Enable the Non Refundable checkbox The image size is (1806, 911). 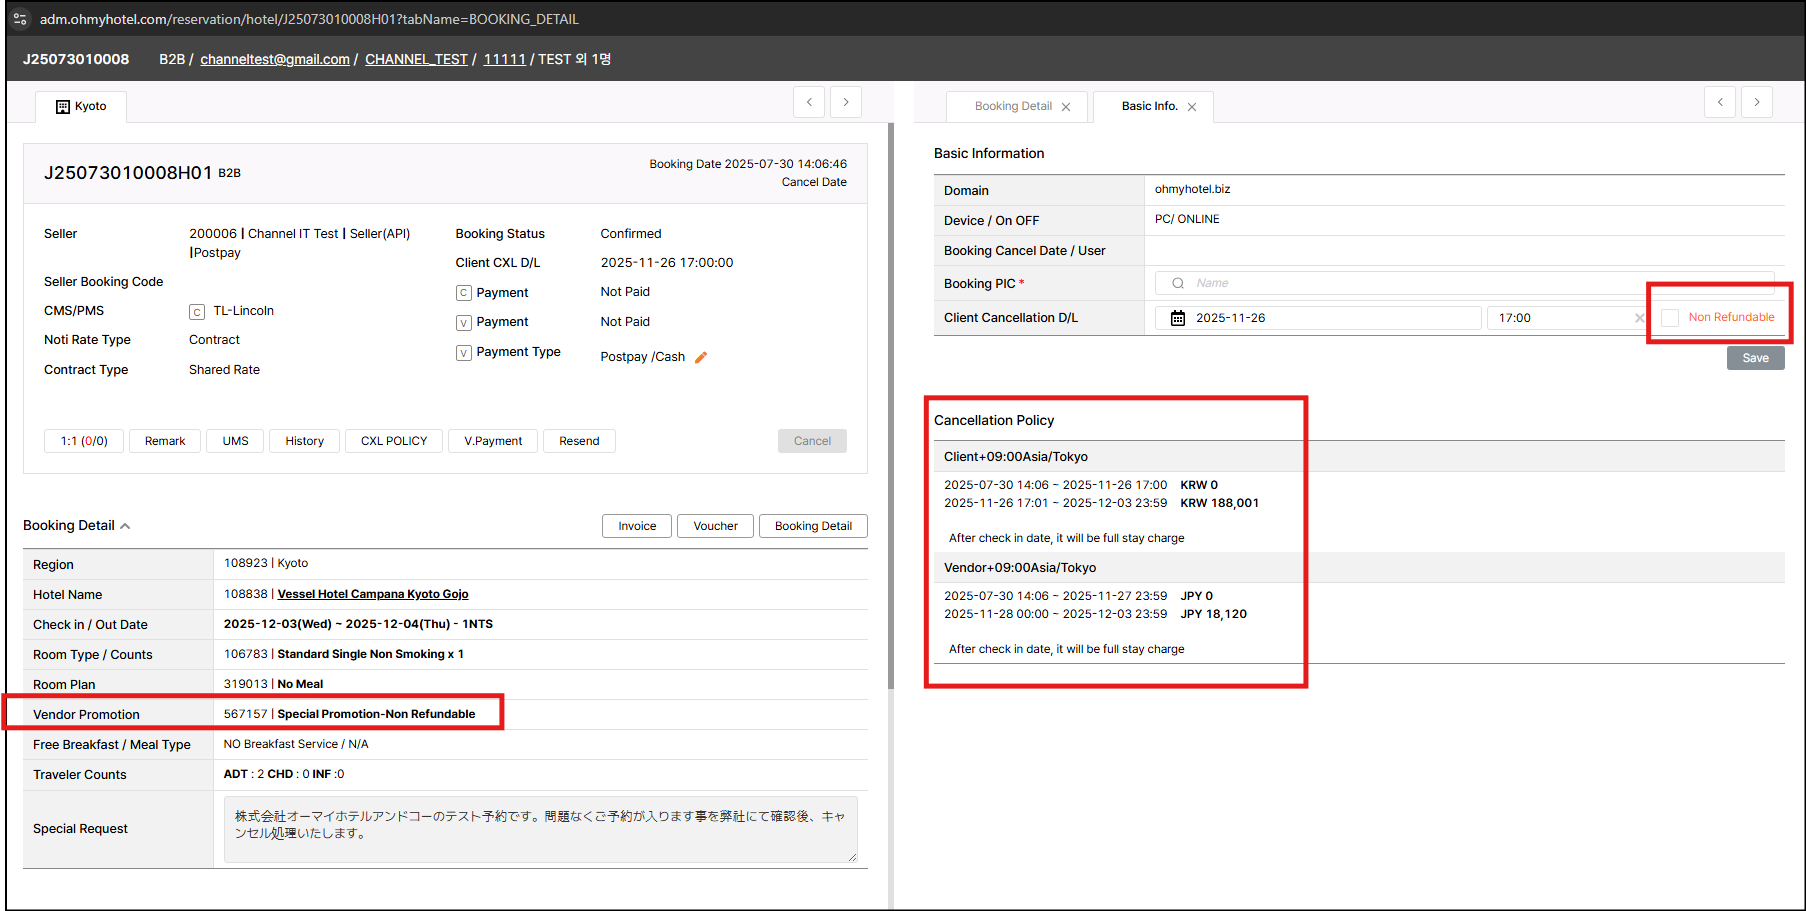point(1670,318)
